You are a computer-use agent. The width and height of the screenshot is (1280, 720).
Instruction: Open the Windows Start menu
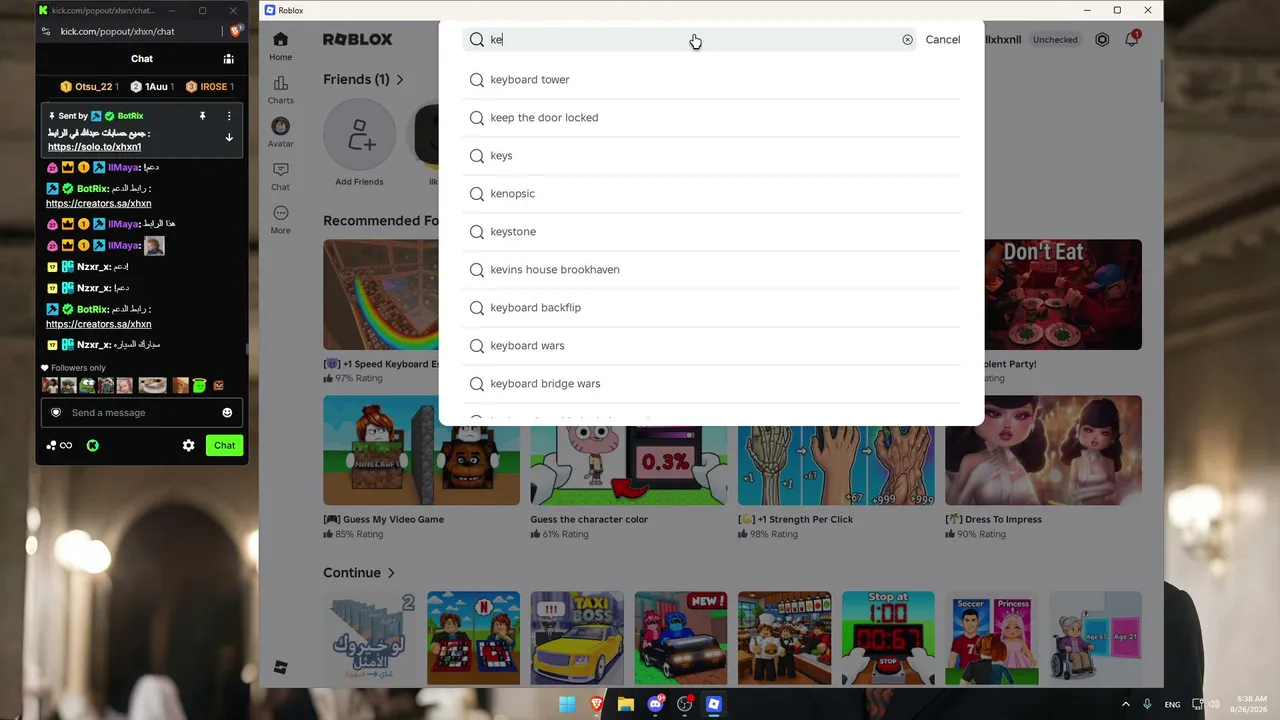[x=567, y=704]
